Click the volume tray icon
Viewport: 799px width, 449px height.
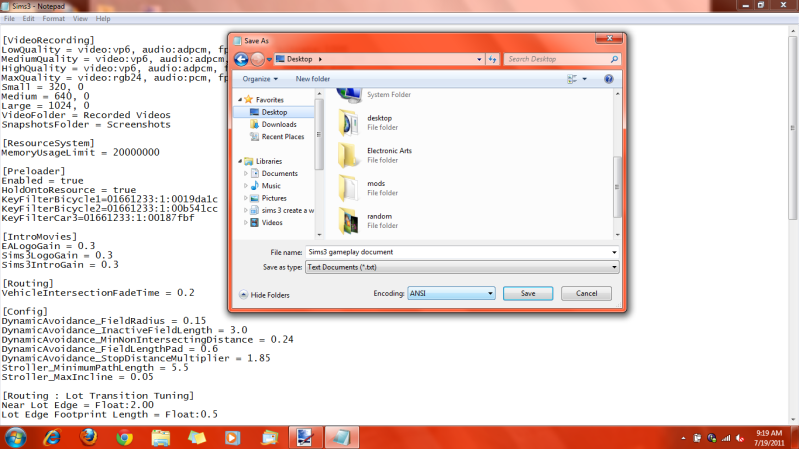pyautogui.click(x=740, y=438)
